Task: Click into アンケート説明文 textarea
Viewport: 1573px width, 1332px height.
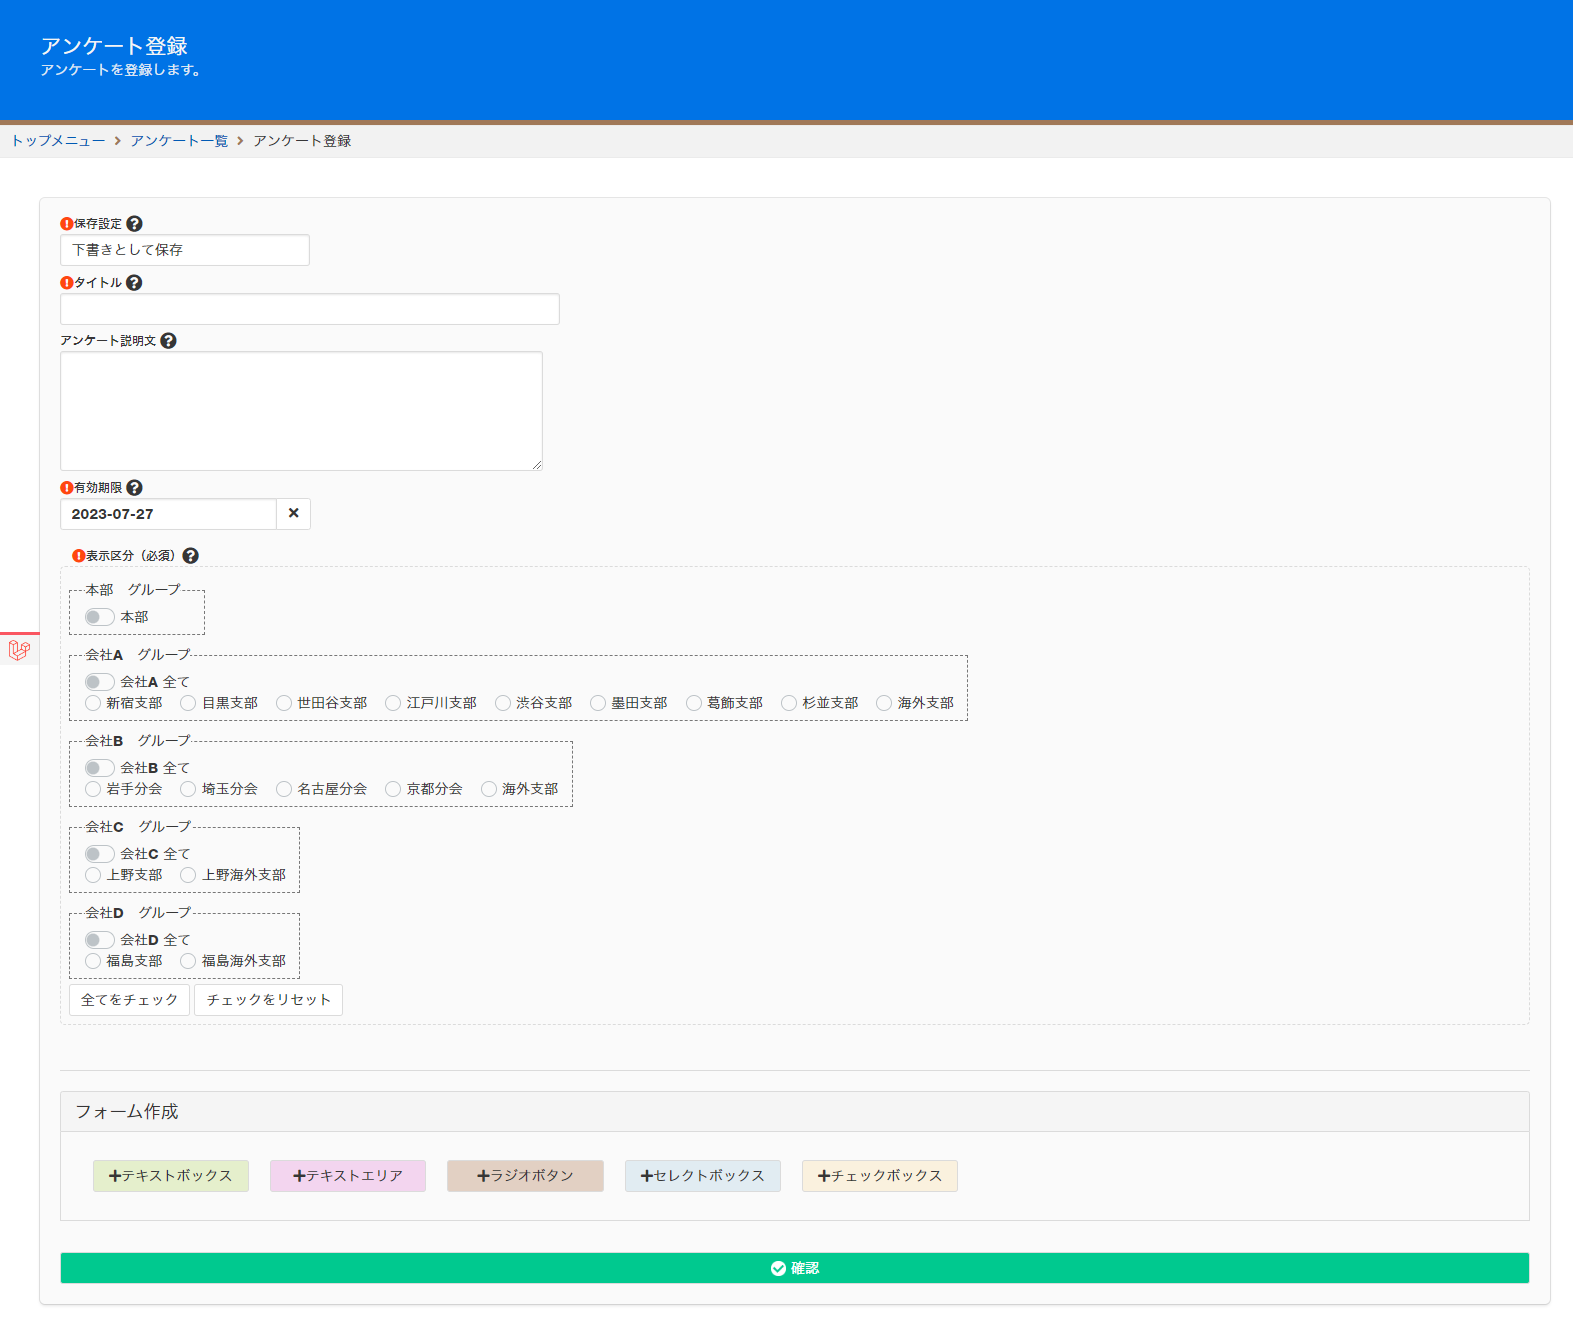Action: (x=301, y=411)
